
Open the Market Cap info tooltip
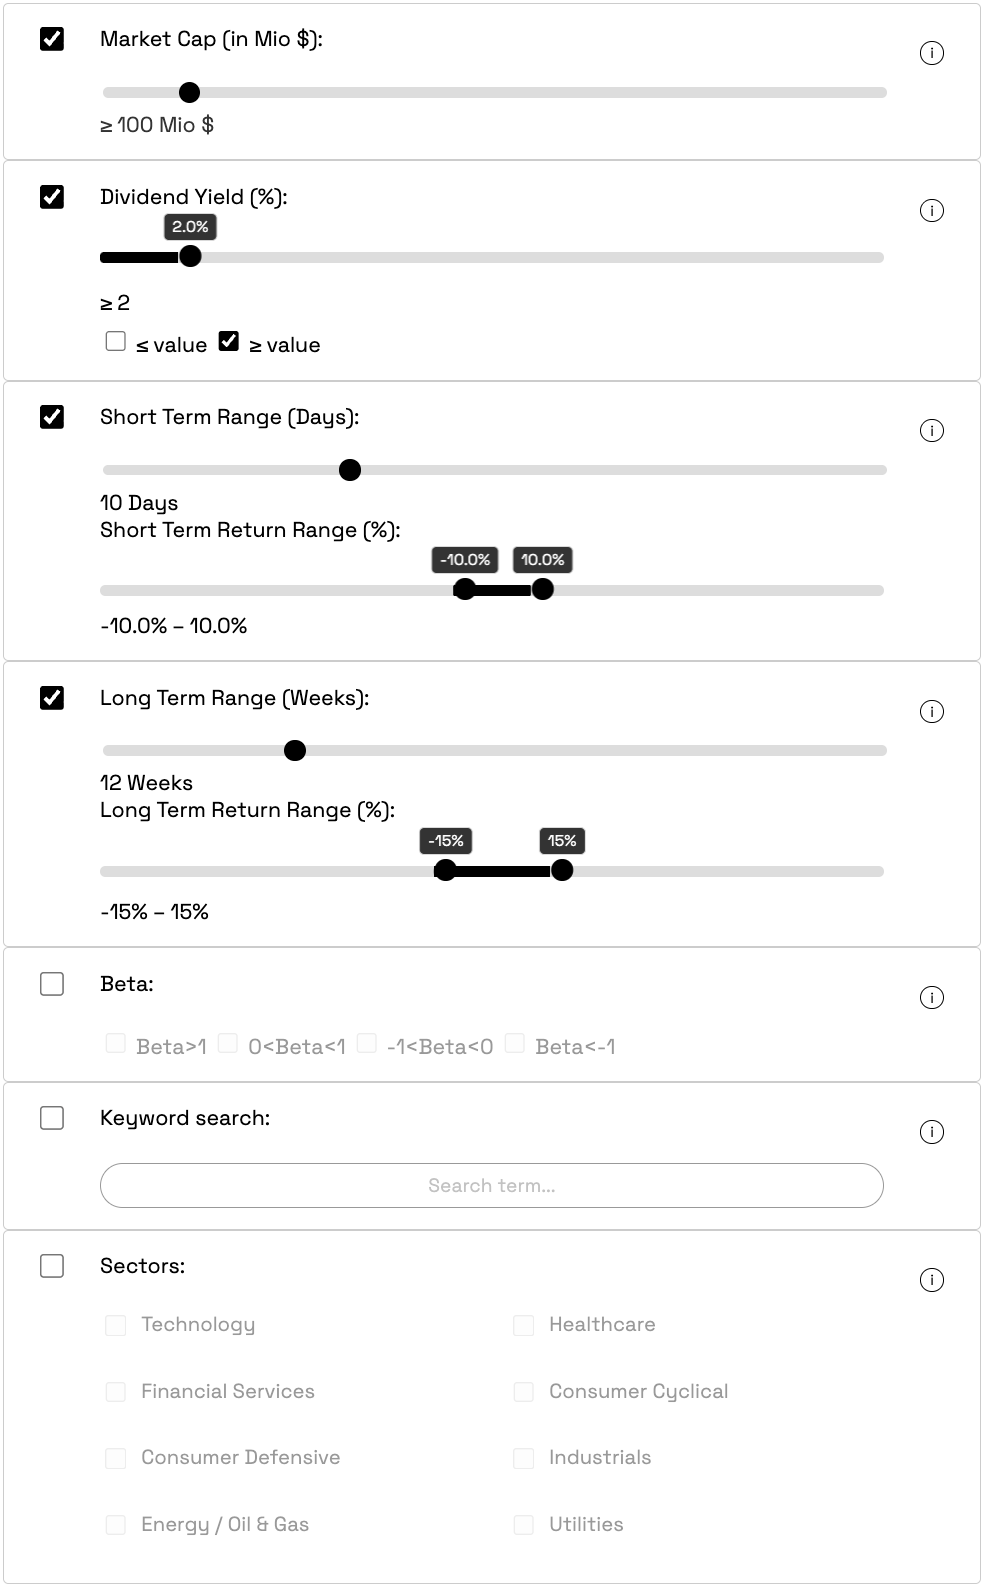click(x=933, y=53)
